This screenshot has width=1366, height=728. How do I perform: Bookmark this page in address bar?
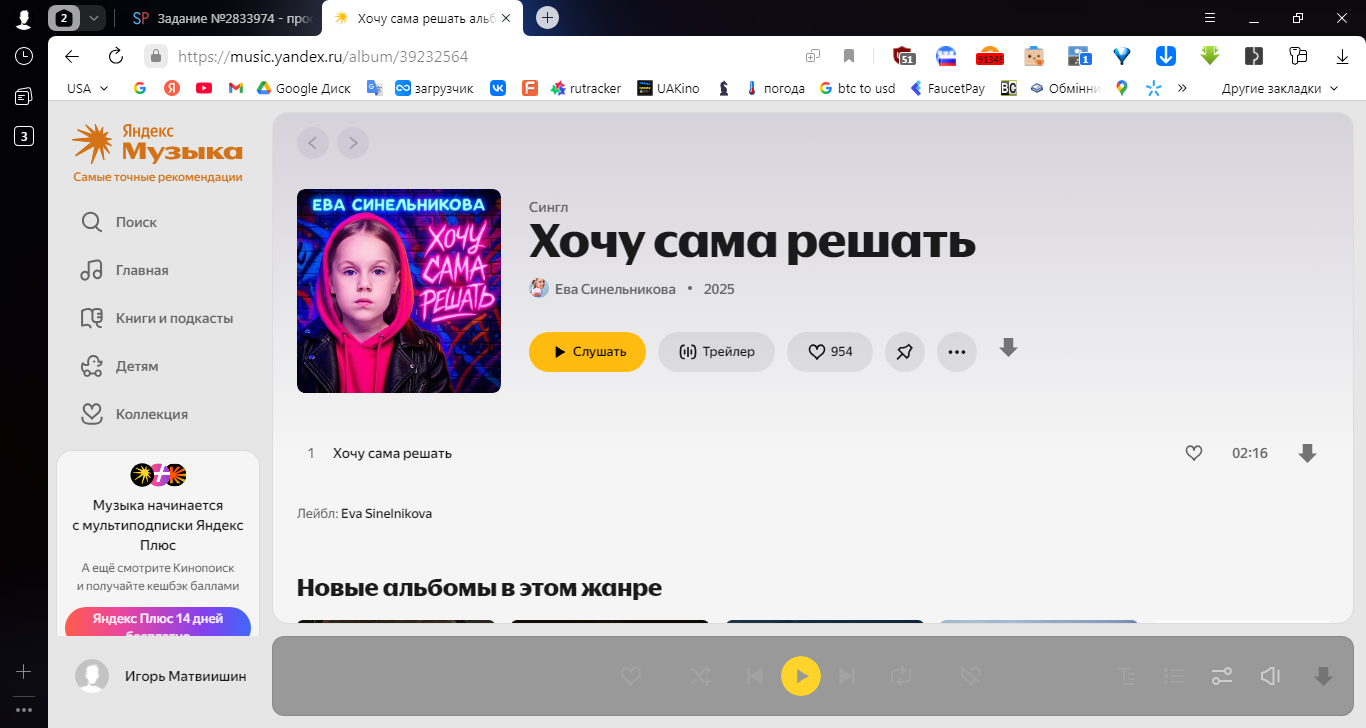tap(849, 56)
